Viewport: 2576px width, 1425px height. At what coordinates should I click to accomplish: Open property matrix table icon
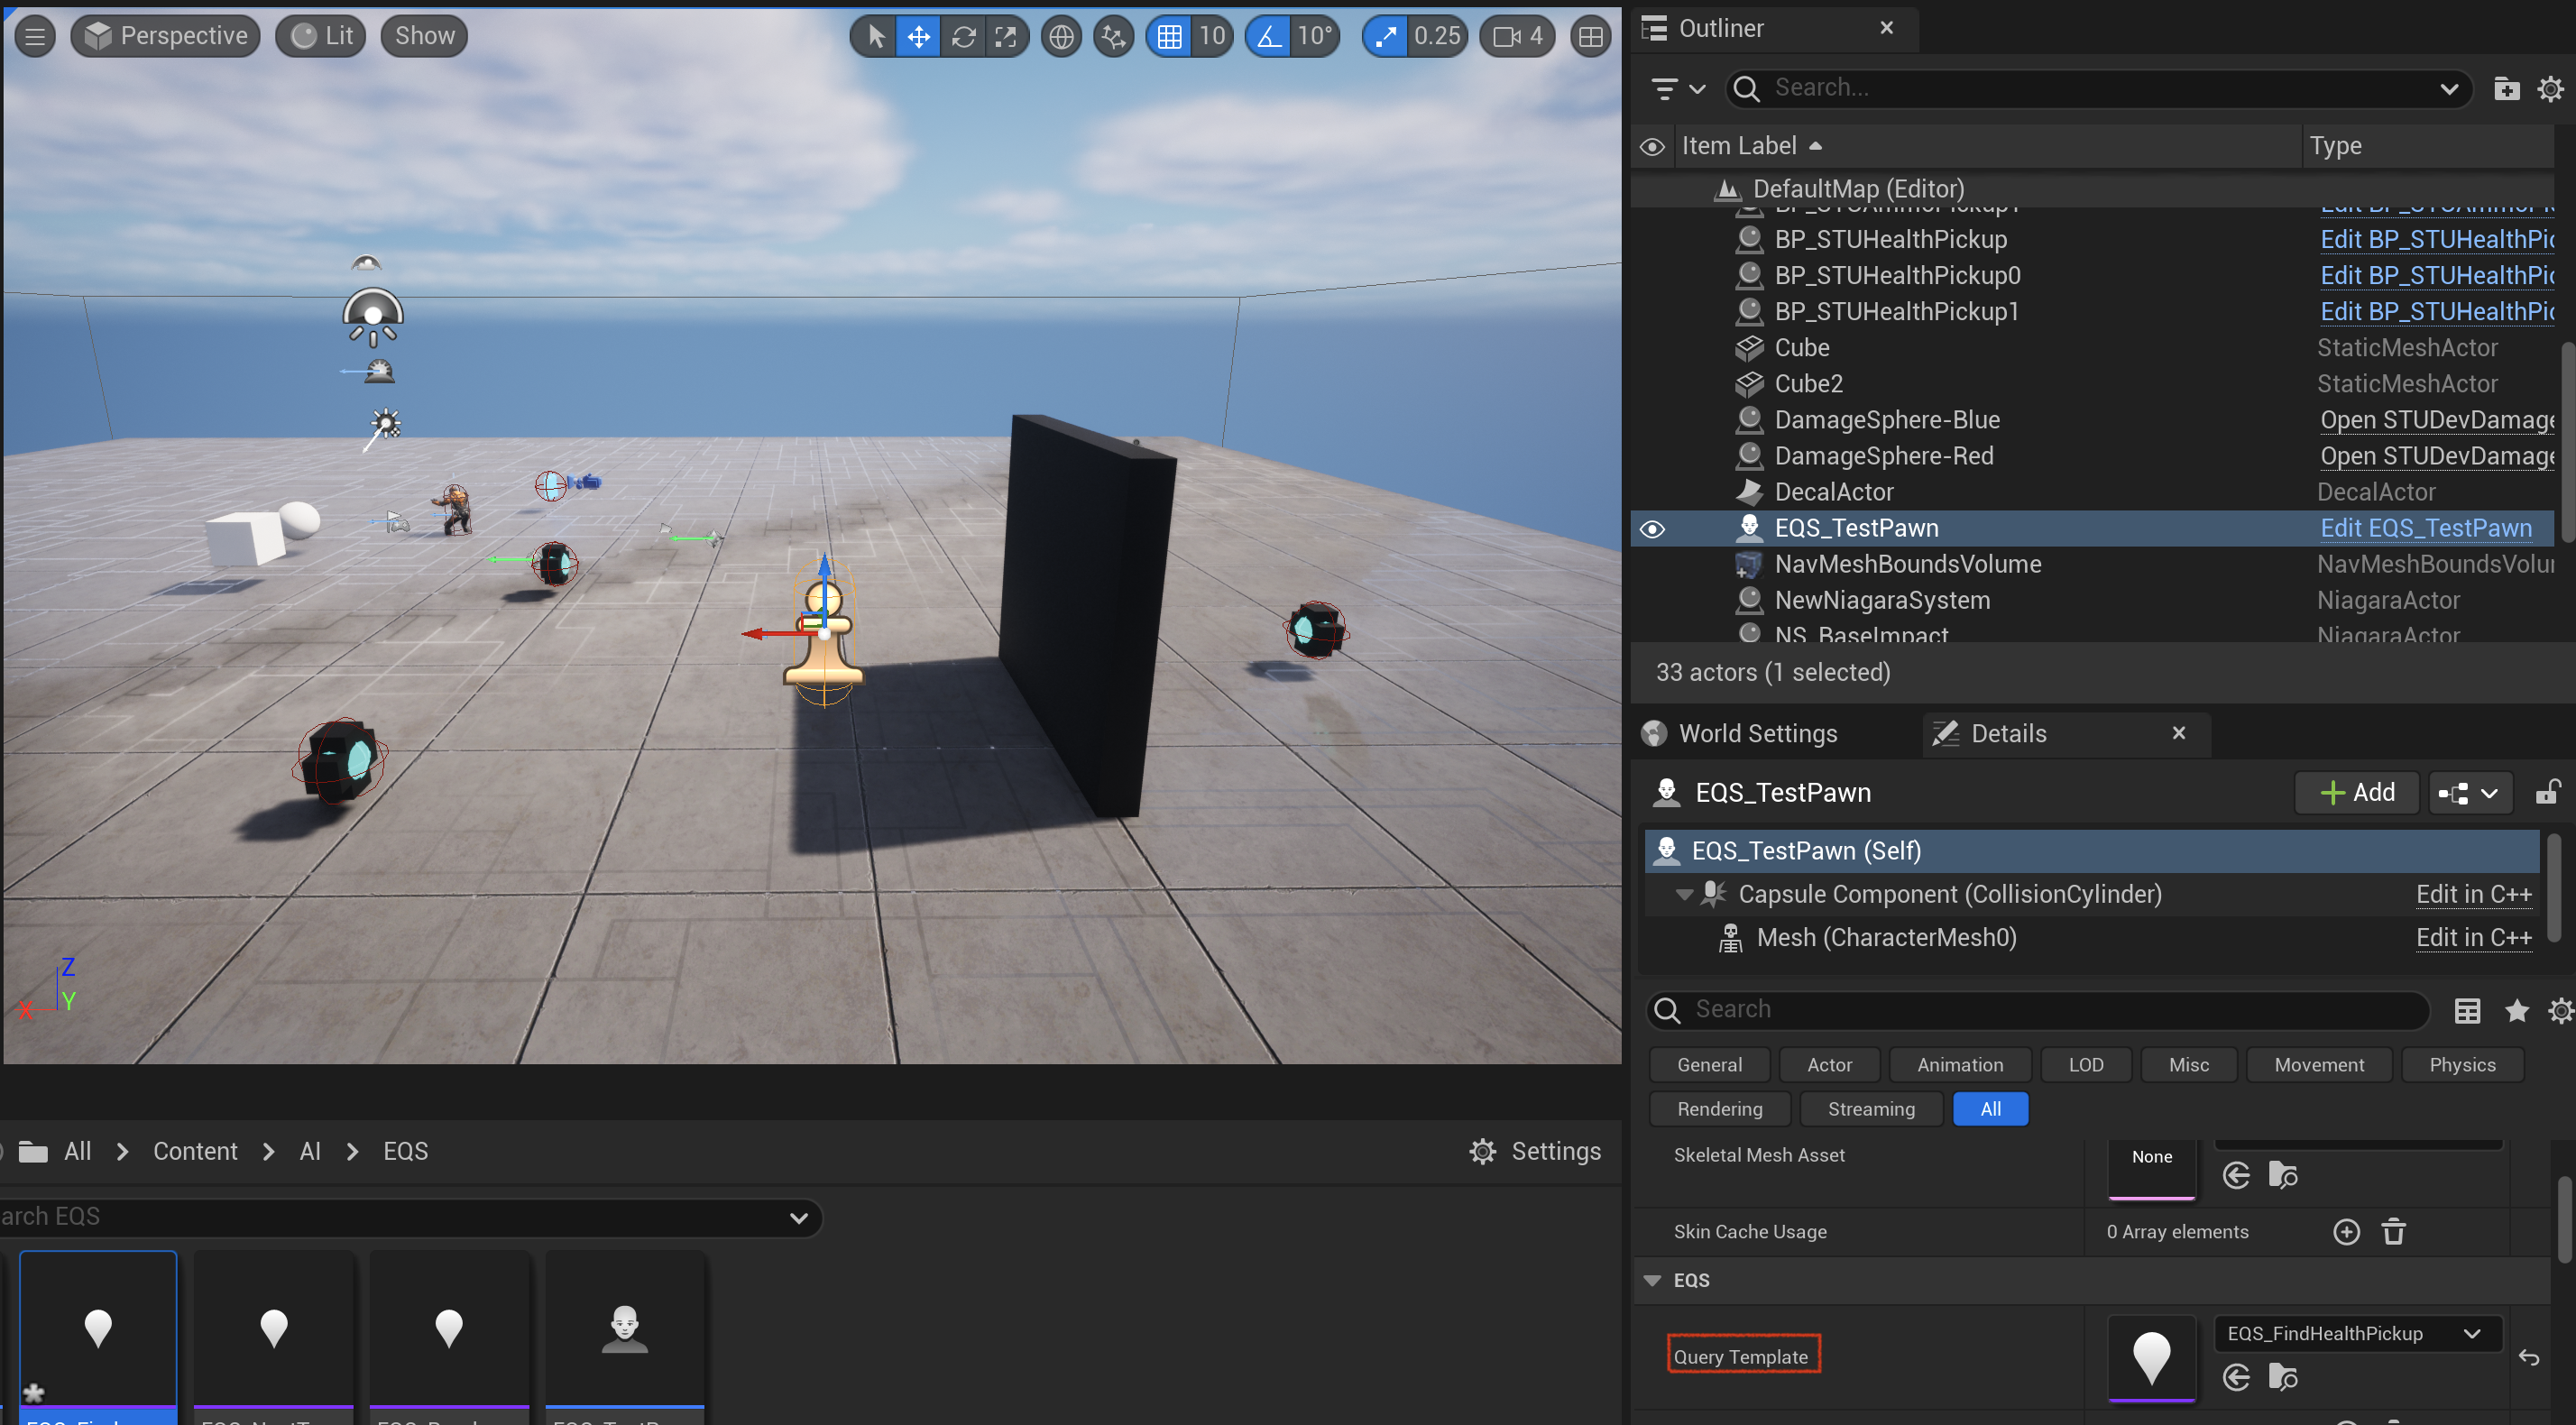(2467, 1011)
